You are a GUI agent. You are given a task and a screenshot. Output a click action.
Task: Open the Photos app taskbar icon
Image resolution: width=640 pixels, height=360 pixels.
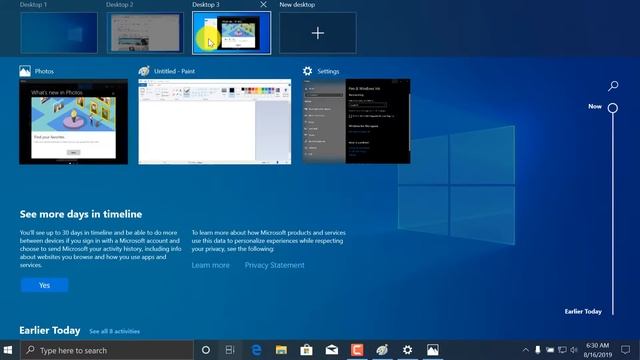click(433, 350)
